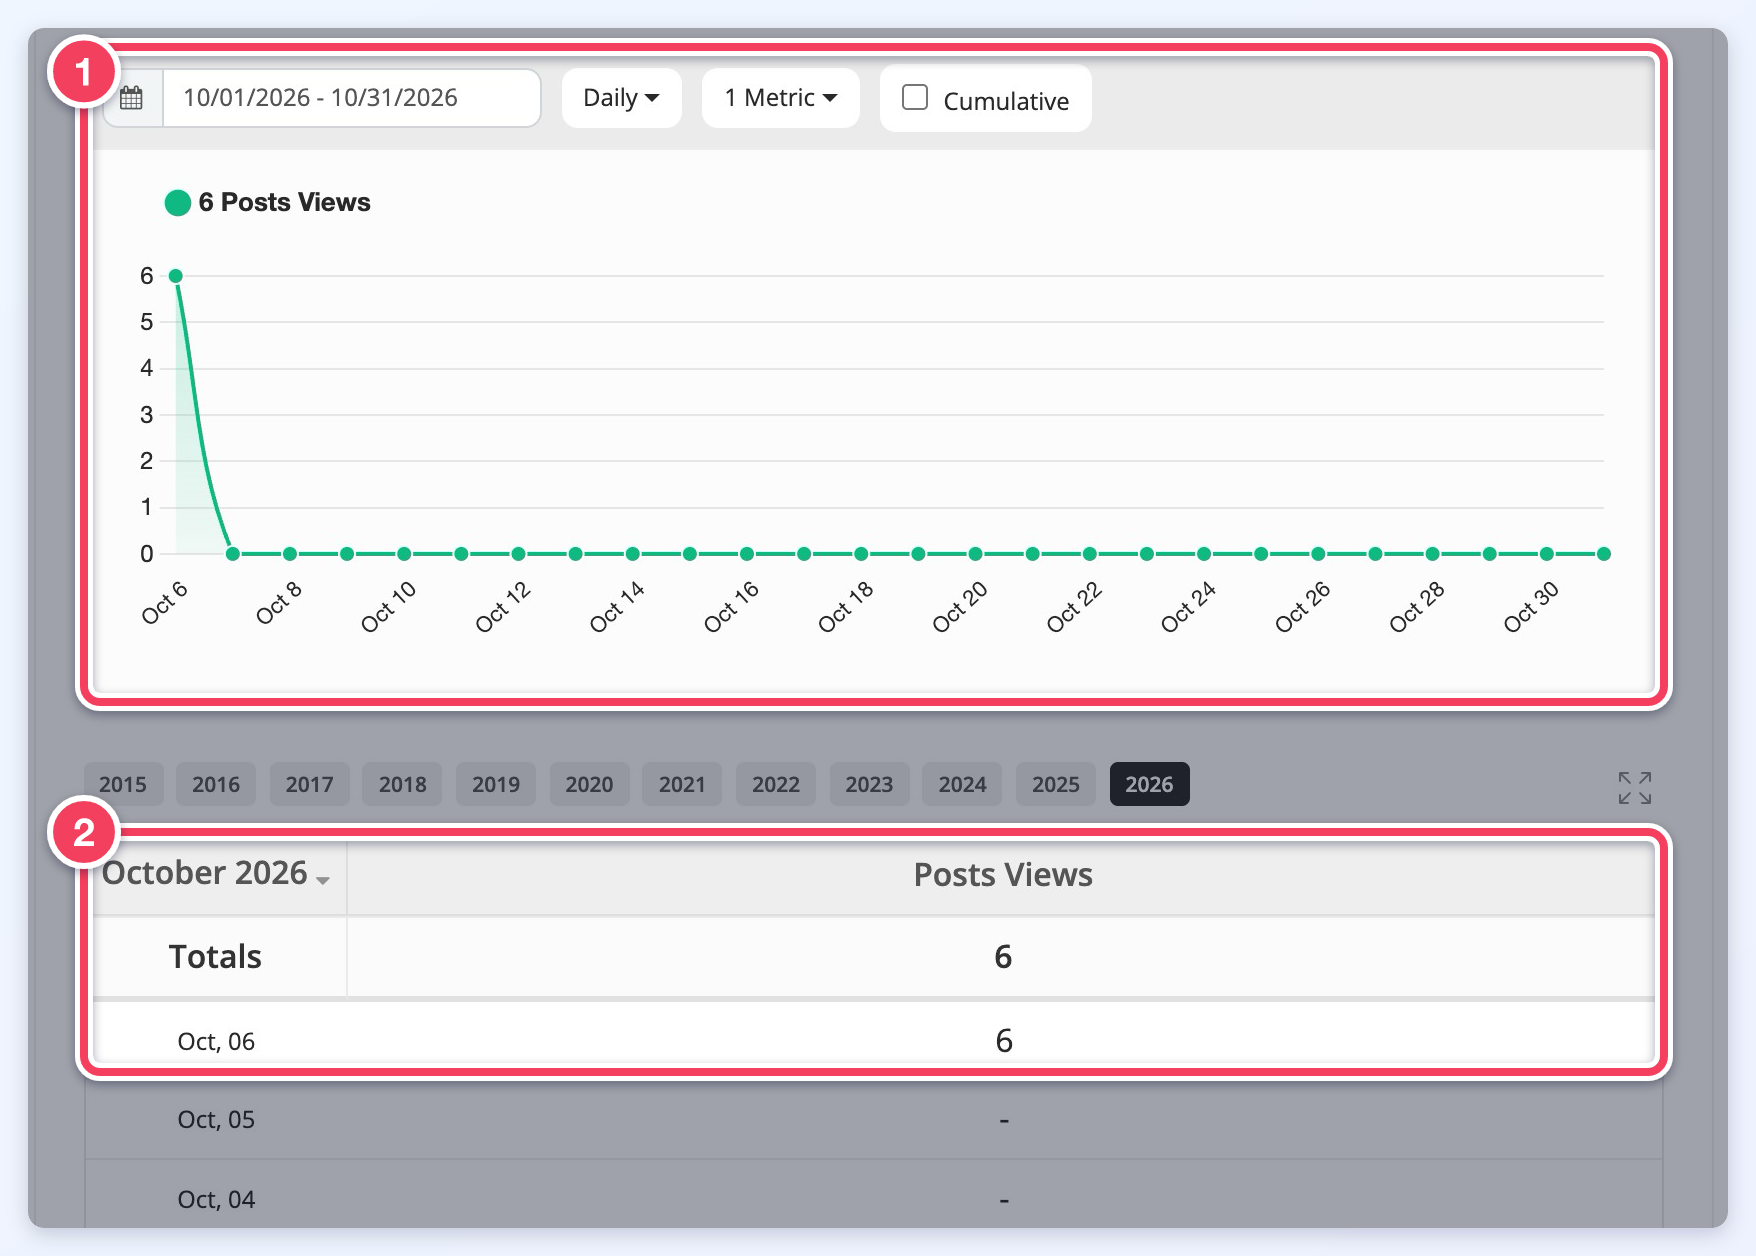Go to the 2023 year tab
Viewport: 1756px width, 1256px height.
(870, 784)
